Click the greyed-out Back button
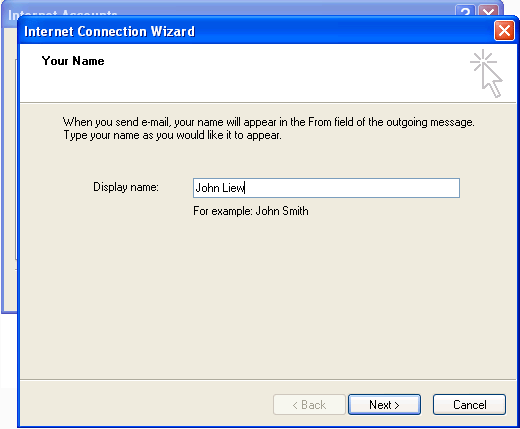Viewport: 520px width, 429px height. click(309, 405)
